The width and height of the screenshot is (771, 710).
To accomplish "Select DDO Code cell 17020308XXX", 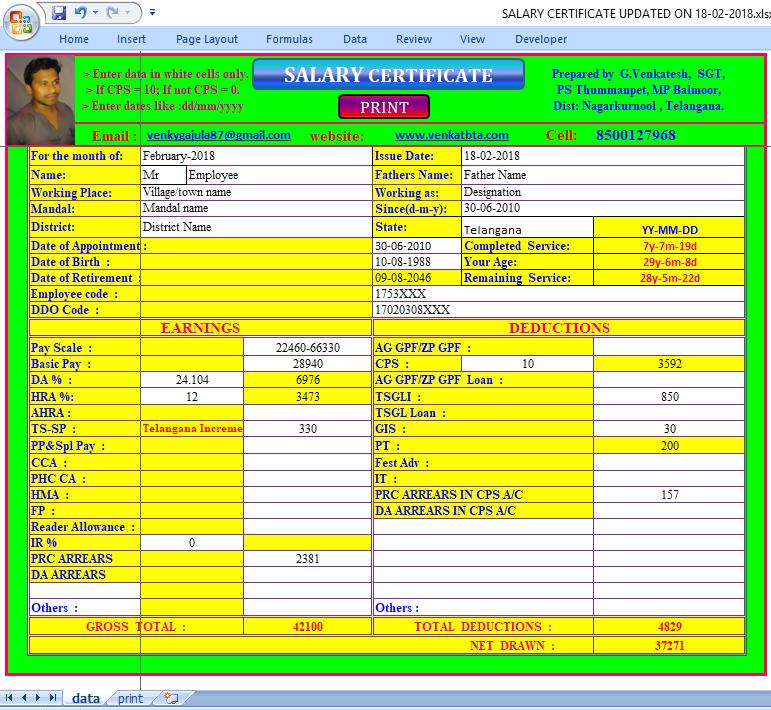I will 559,310.
